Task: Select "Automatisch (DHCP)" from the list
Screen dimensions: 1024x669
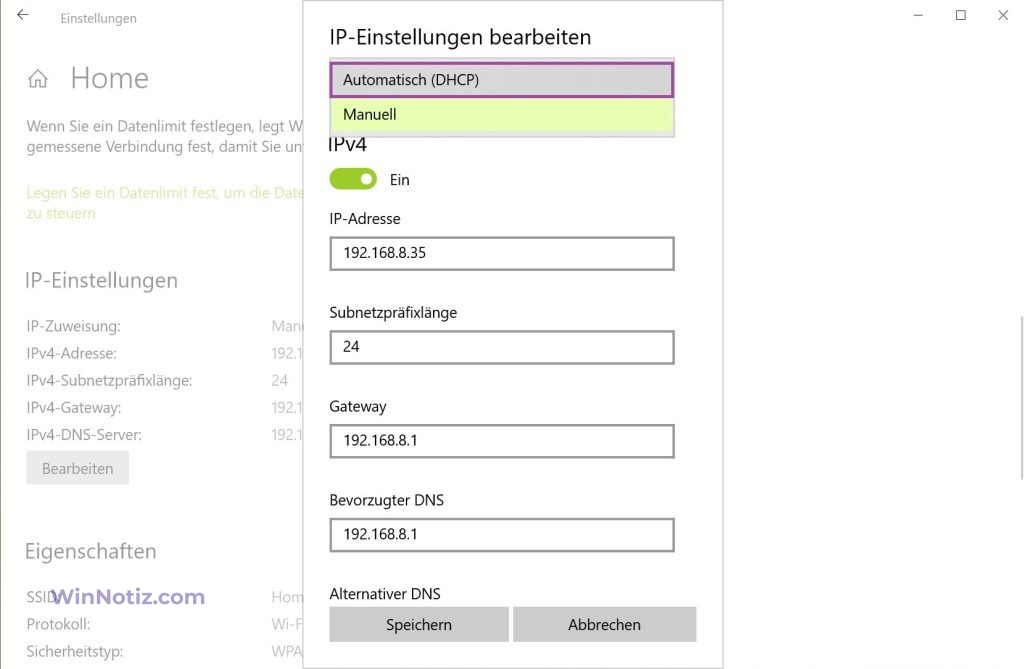Action: pos(501,78)
